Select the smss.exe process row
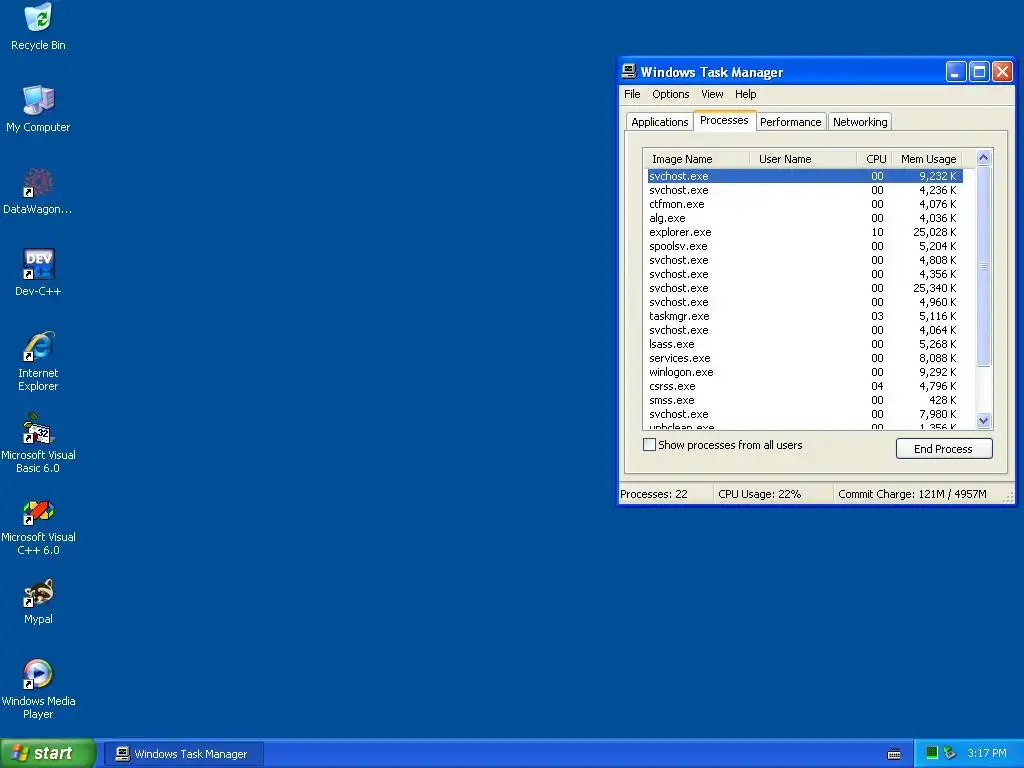 coord(805,400)
